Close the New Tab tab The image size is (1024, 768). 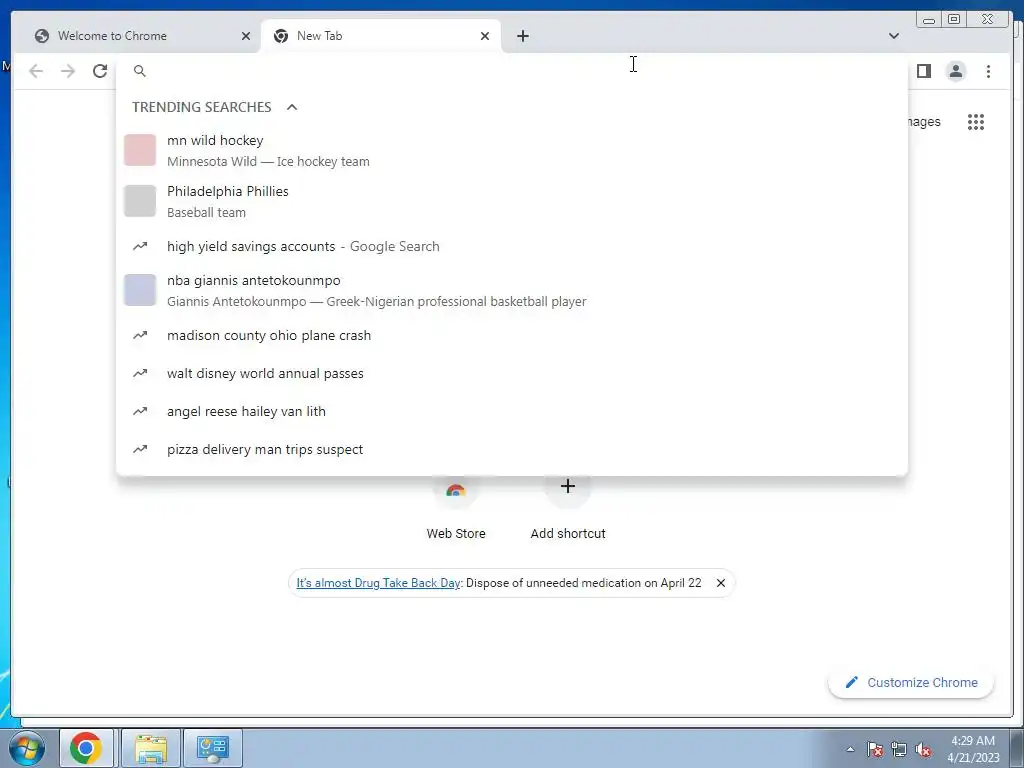tap(485, 36)
